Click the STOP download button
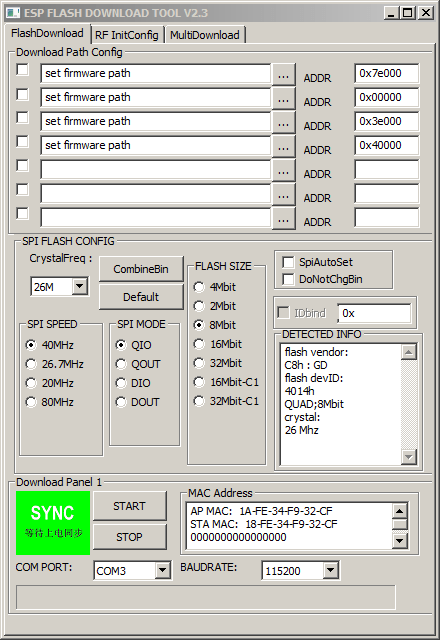The image size is (440, 640). (130, 537)
